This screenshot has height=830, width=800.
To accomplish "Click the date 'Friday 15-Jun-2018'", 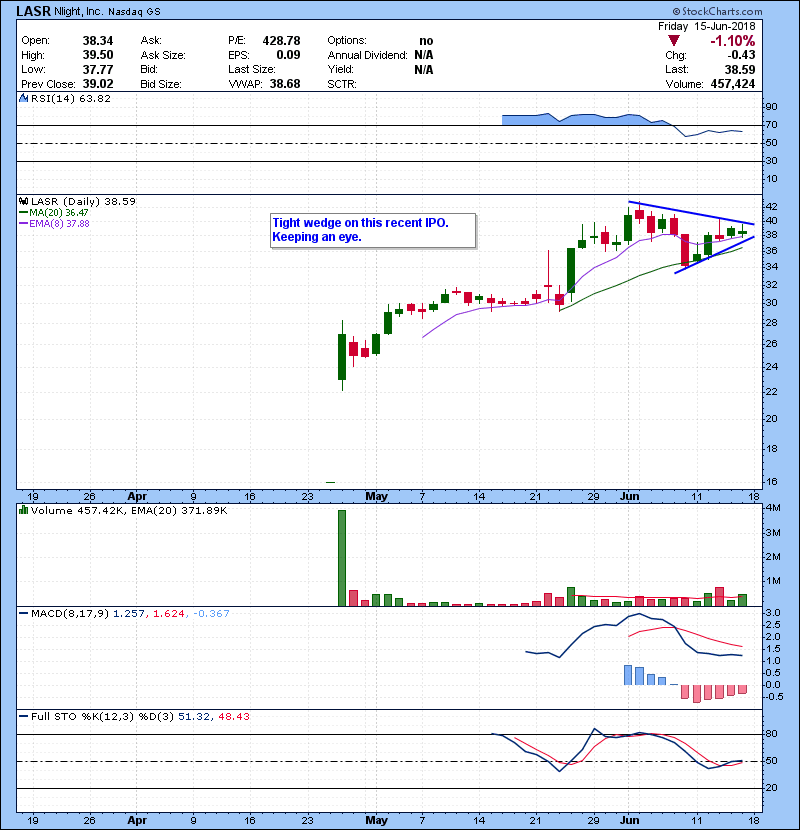I will tap(706, 26).
